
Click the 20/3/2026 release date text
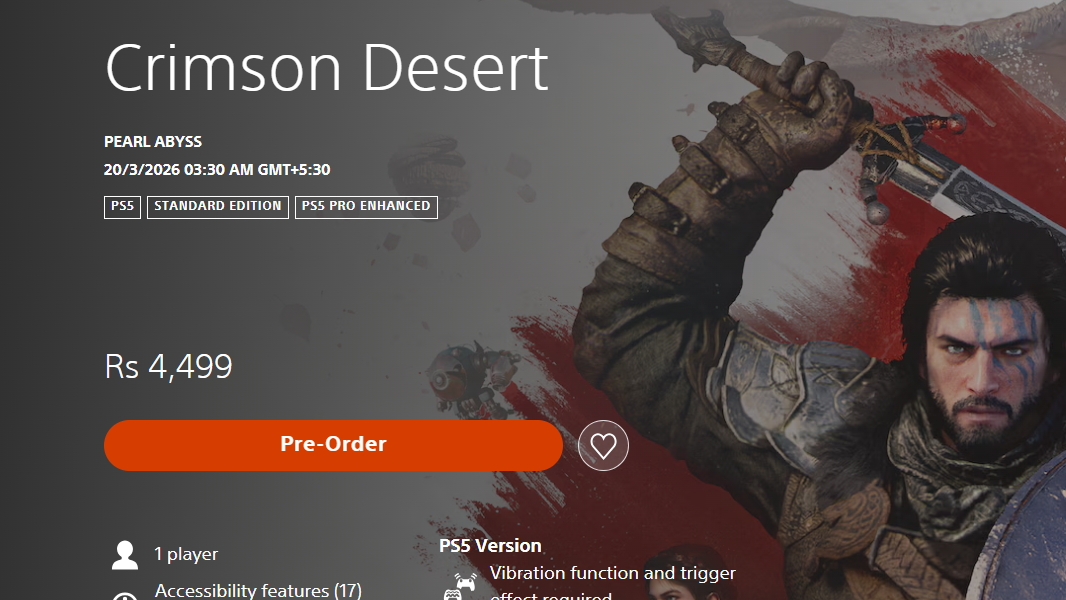point(217,170)
